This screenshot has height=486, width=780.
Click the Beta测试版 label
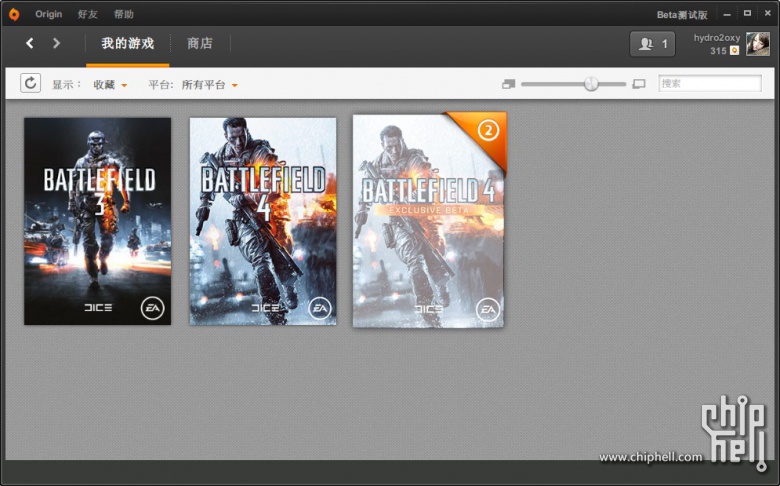coord(682,15)
